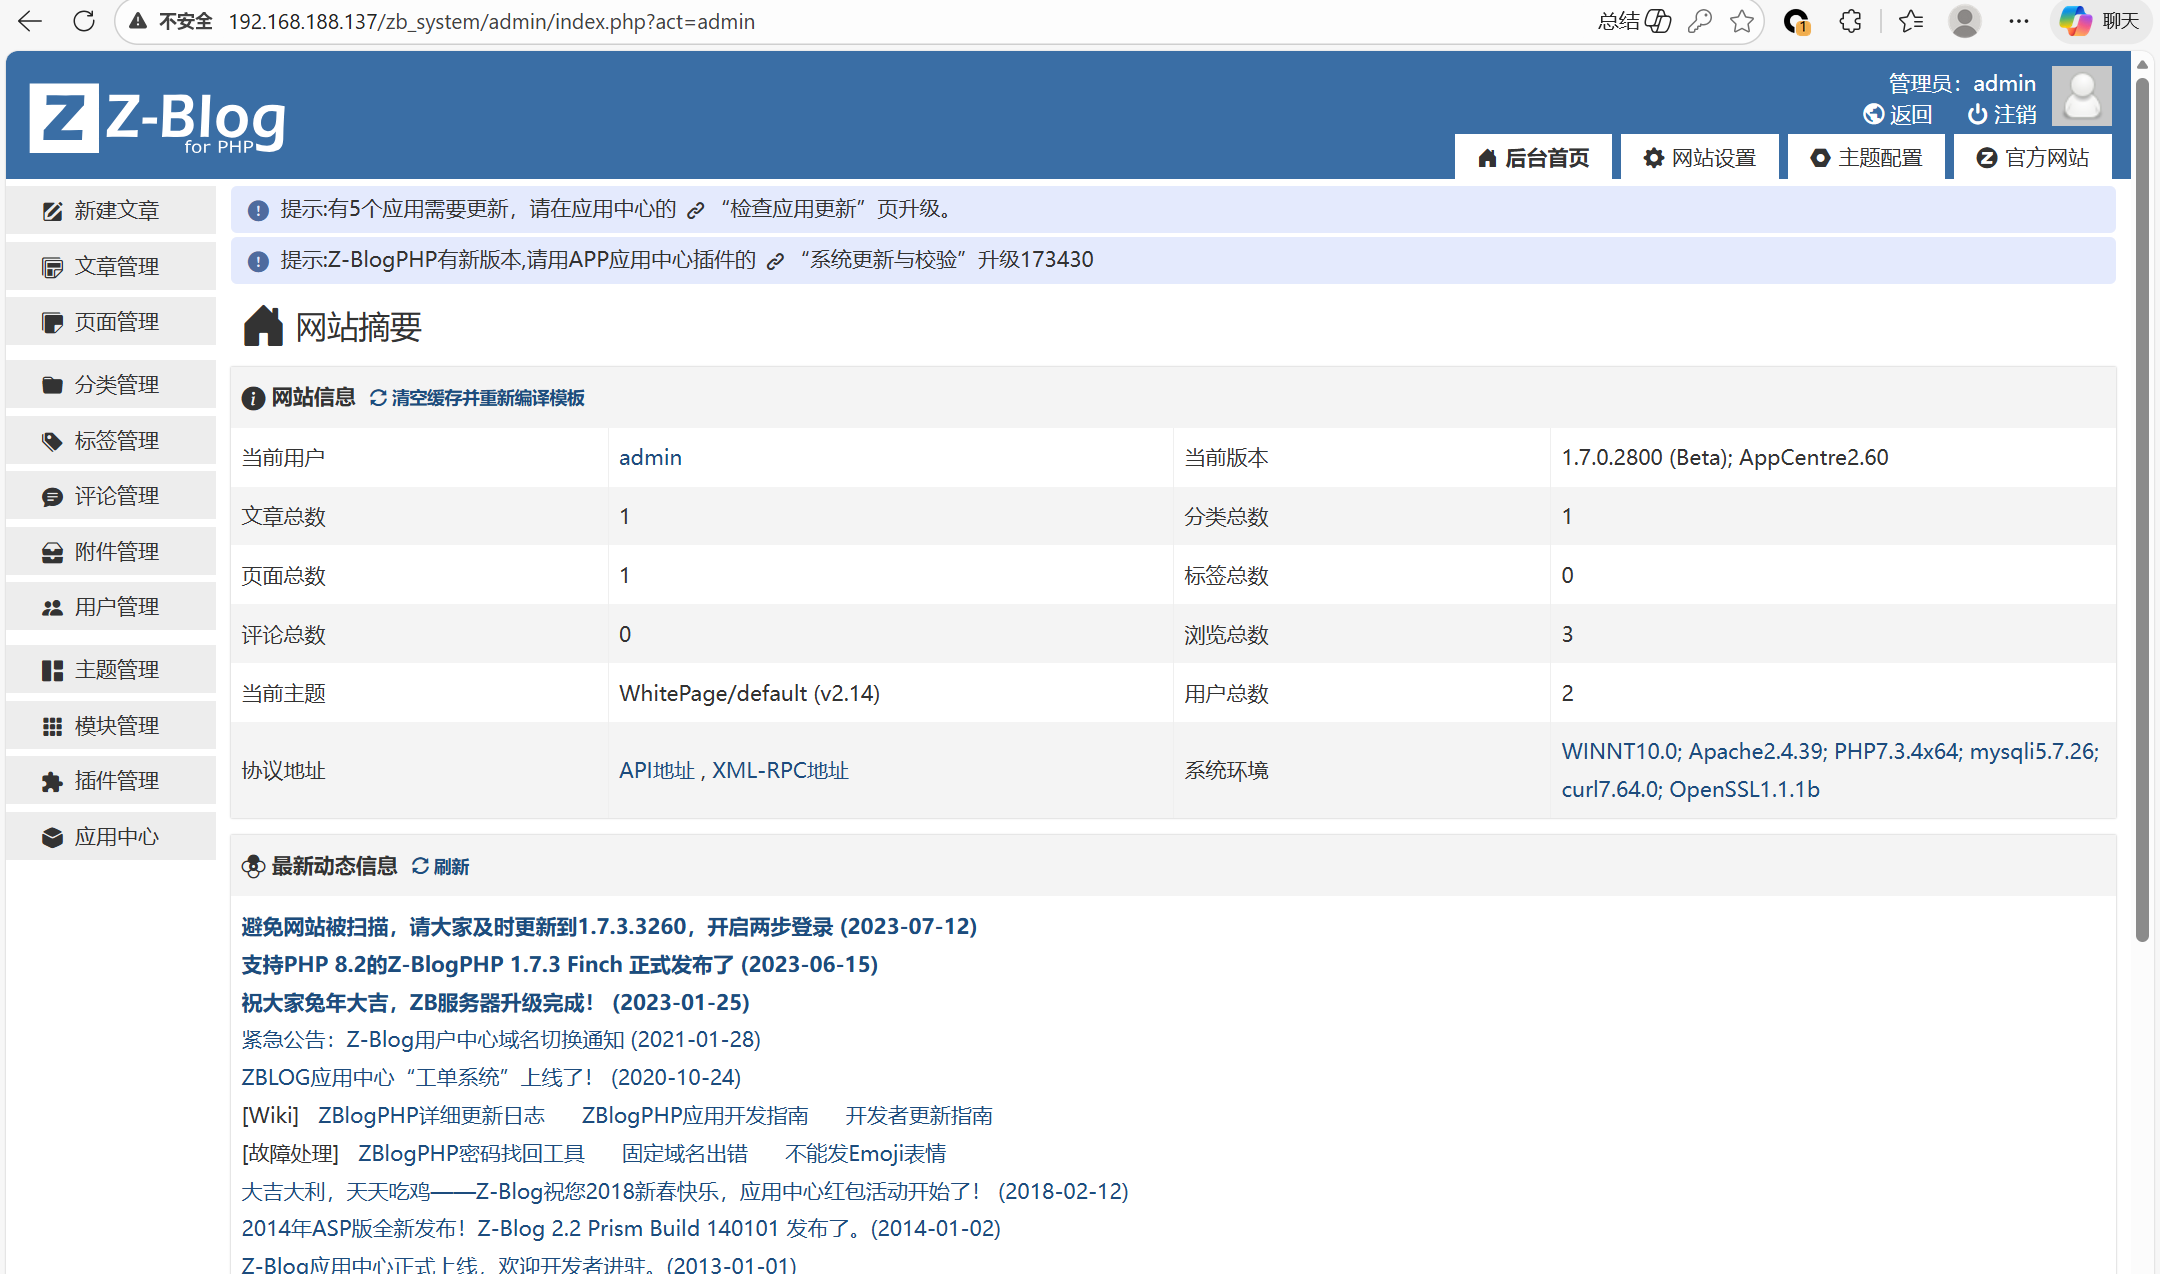Click the admin avatar image

click(2081, 96)
